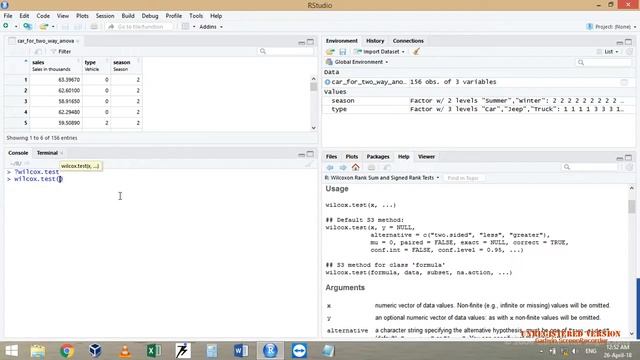Open the Project: (None) dropdown
The height and width of the screenshot is (360, 640).
(x=611, y=27)
